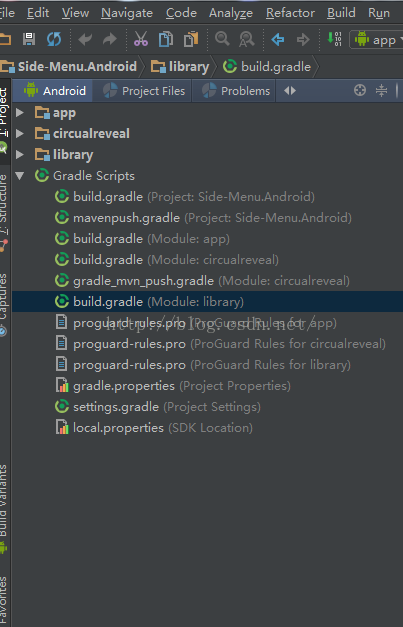Open the Refactor menu
The height and width of the screenshot is (627, 403).
[x=290, y=13]
